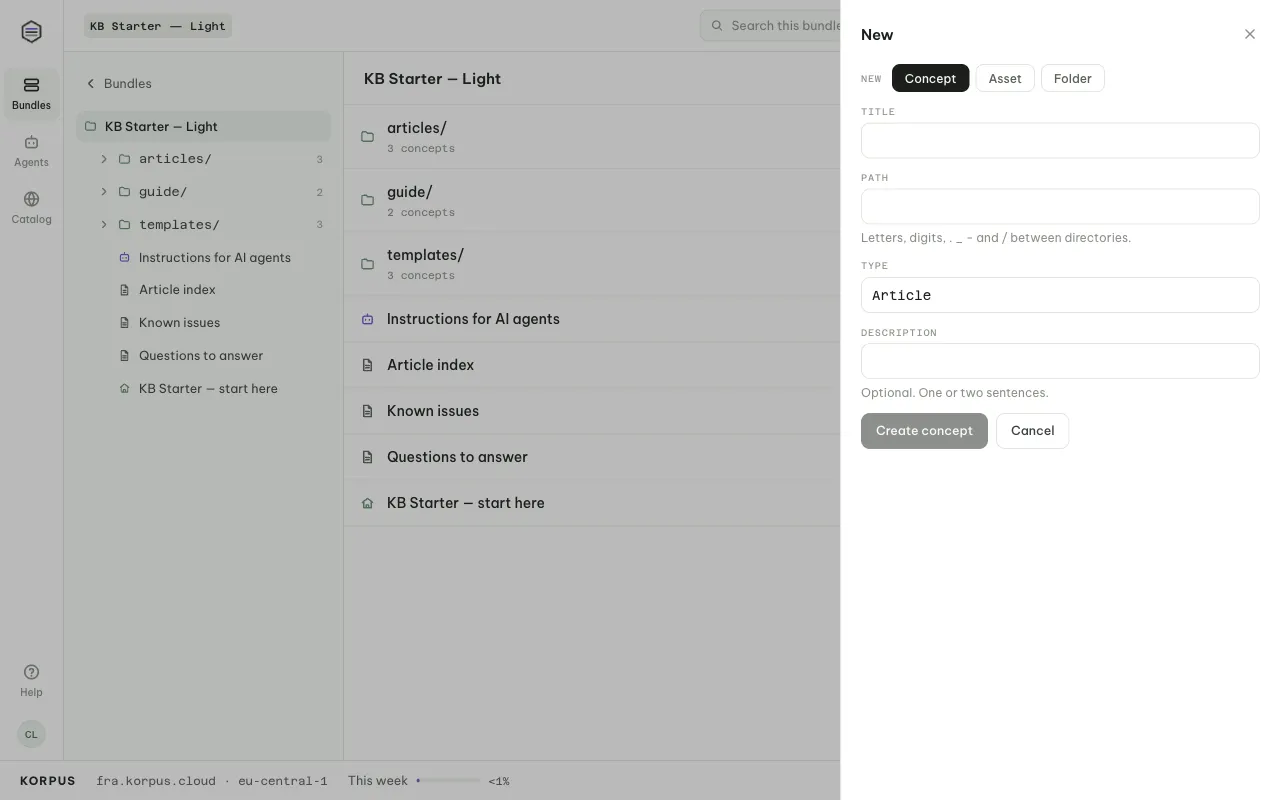Open the Bundles sidebar section

[31, 93]
